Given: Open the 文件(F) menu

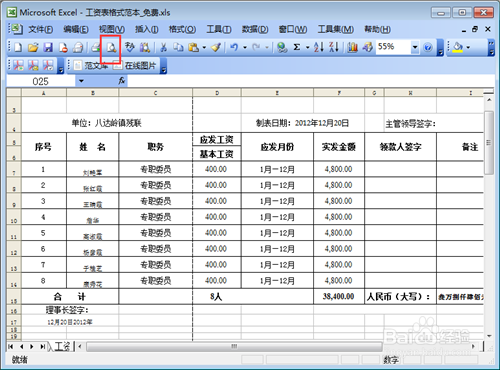Looking at the screenshot, I should coord(41,30).
